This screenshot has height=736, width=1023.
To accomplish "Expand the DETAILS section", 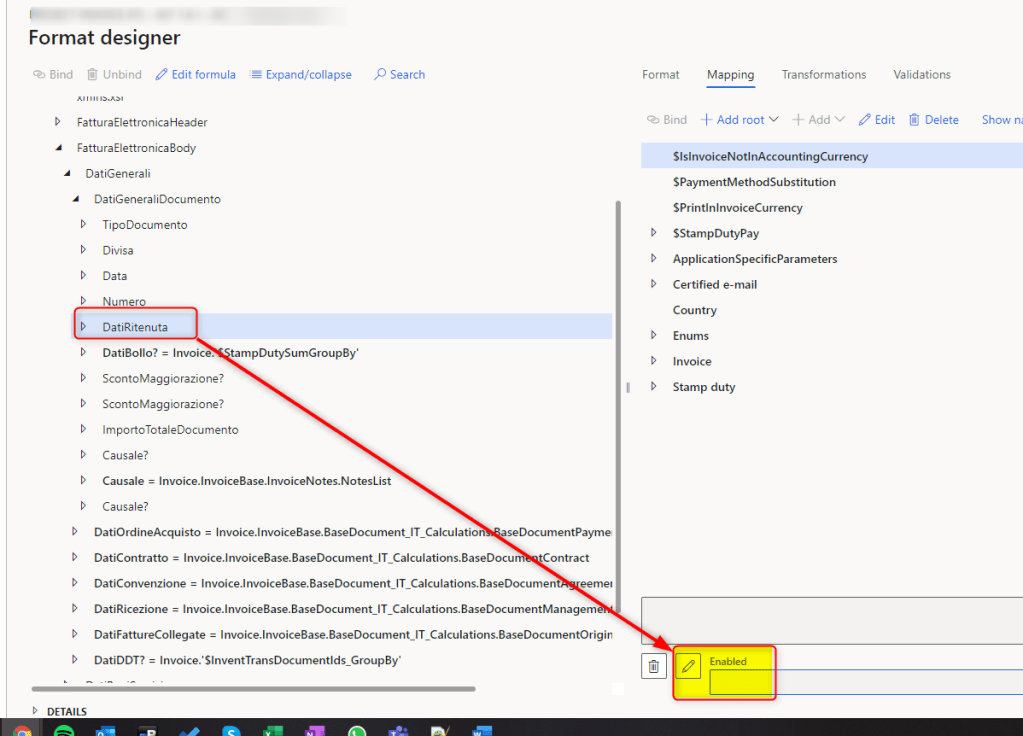I will pyautogui.click(x=36, y=711).
